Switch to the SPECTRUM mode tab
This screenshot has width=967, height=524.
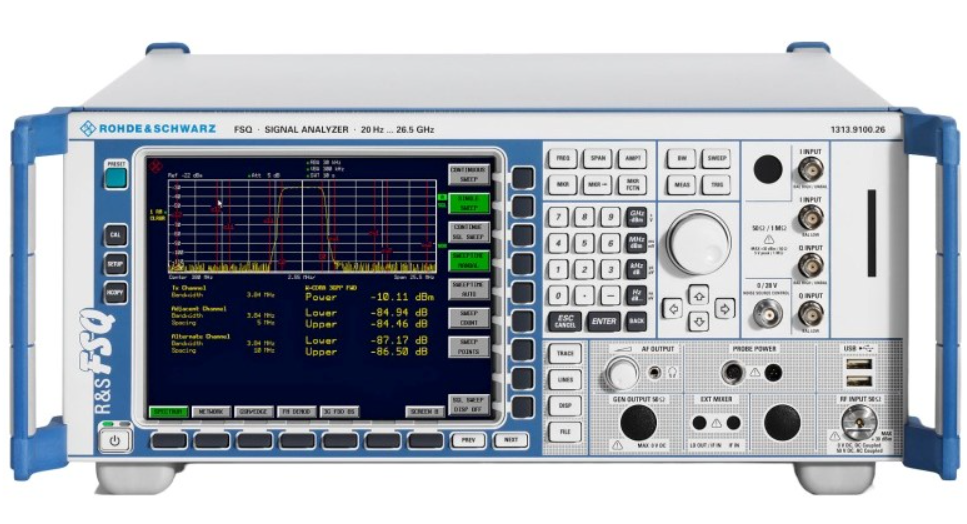coord(168,411)
